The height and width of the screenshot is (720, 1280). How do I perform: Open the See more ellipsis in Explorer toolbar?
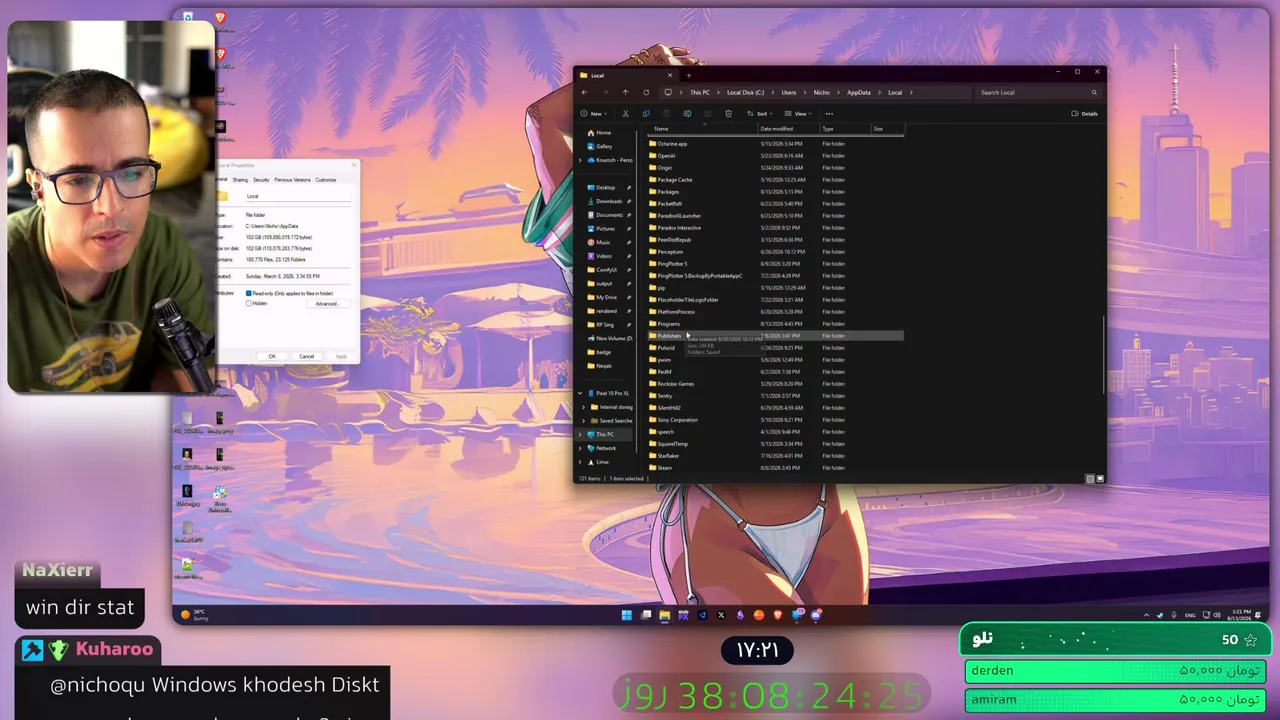pyautogui.click(x=829, y=114)
